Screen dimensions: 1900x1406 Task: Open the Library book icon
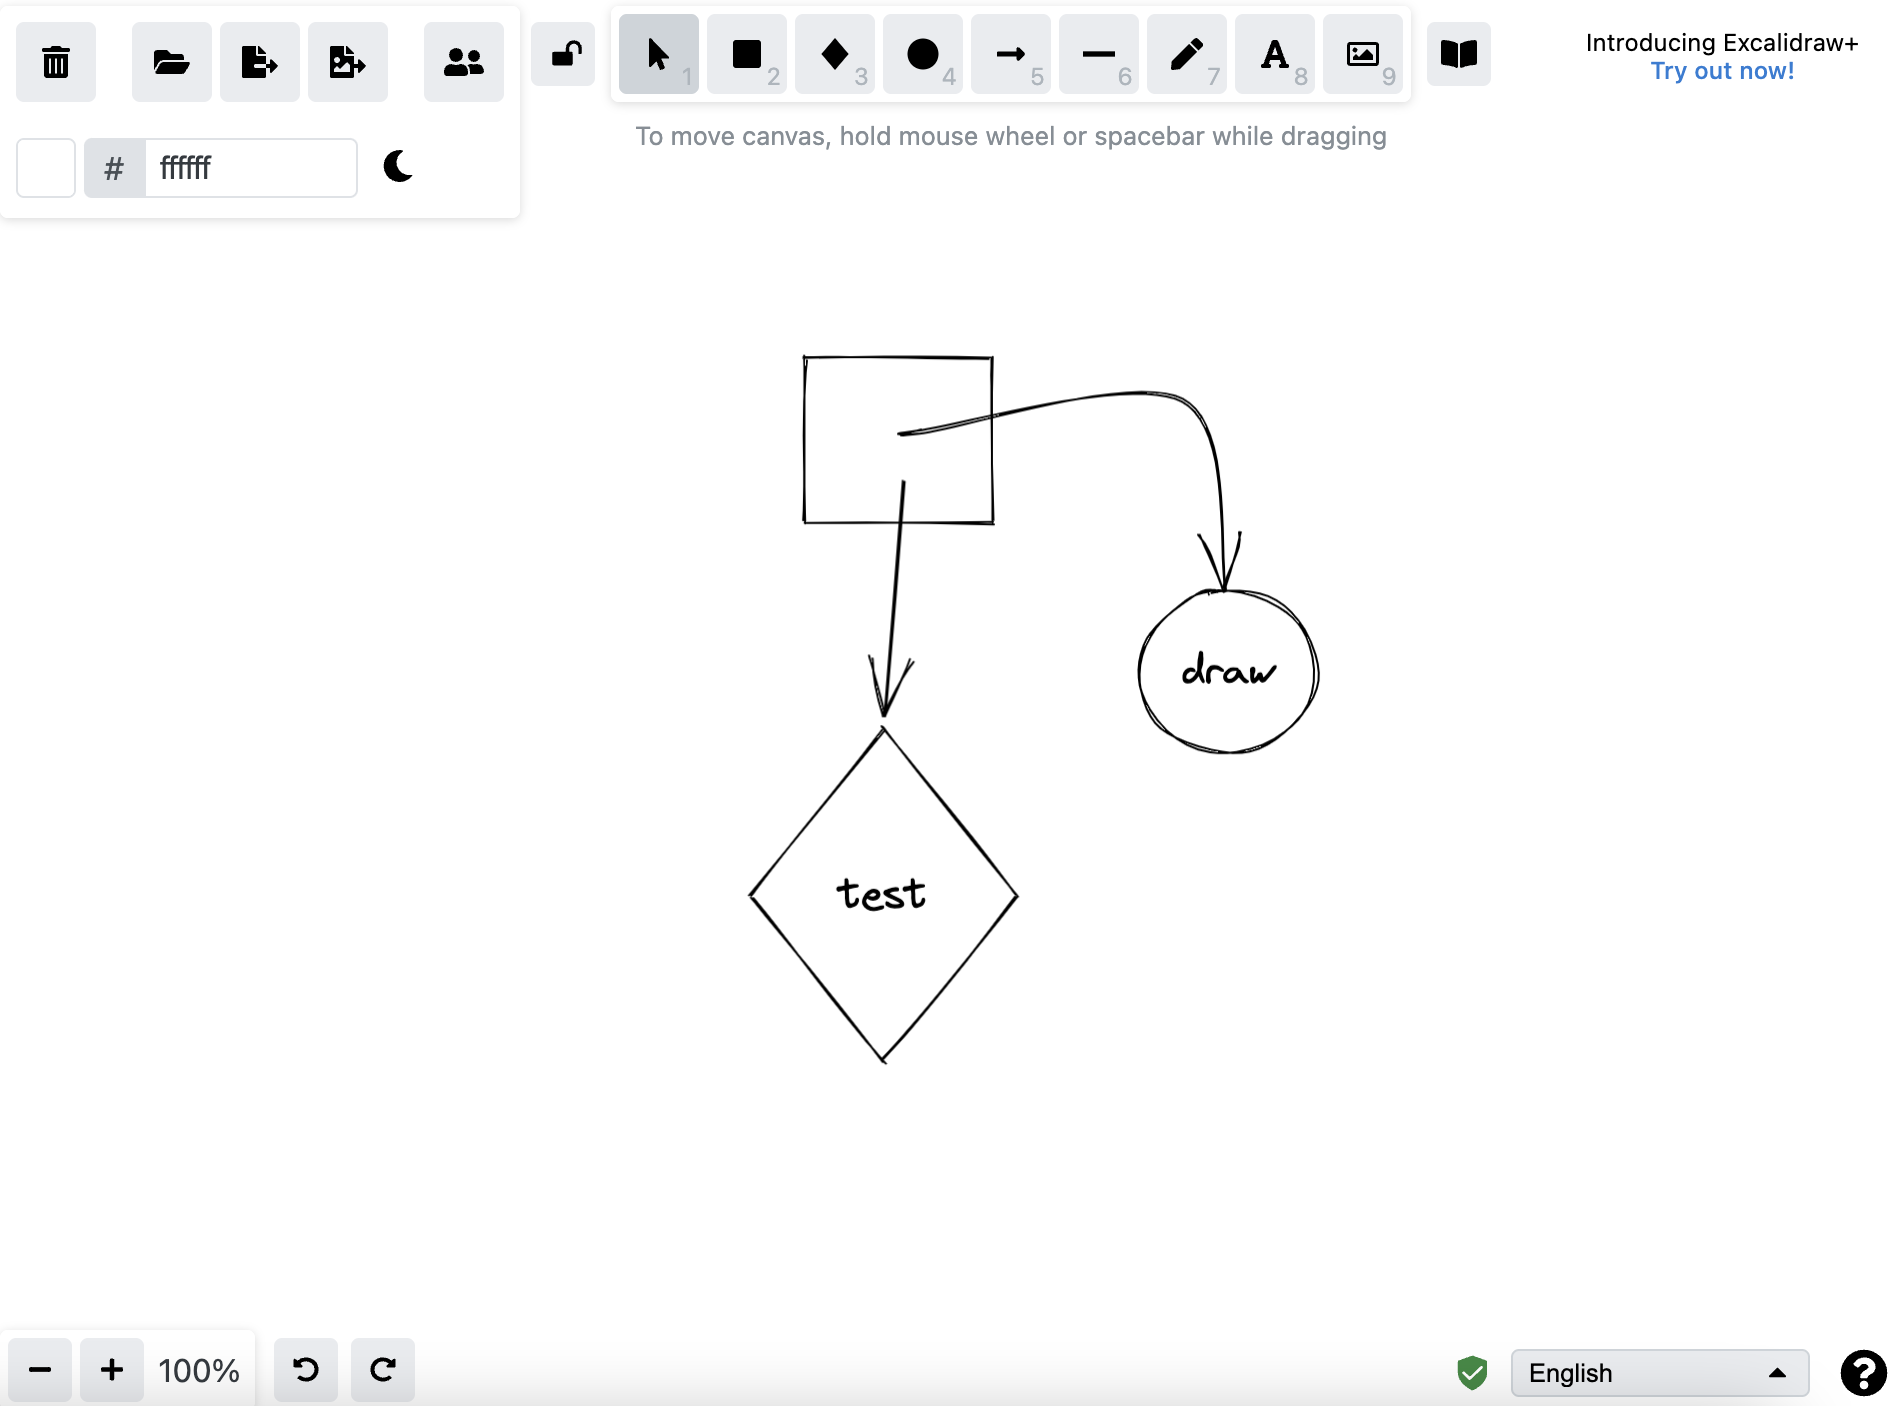(x=1458, y=54)
